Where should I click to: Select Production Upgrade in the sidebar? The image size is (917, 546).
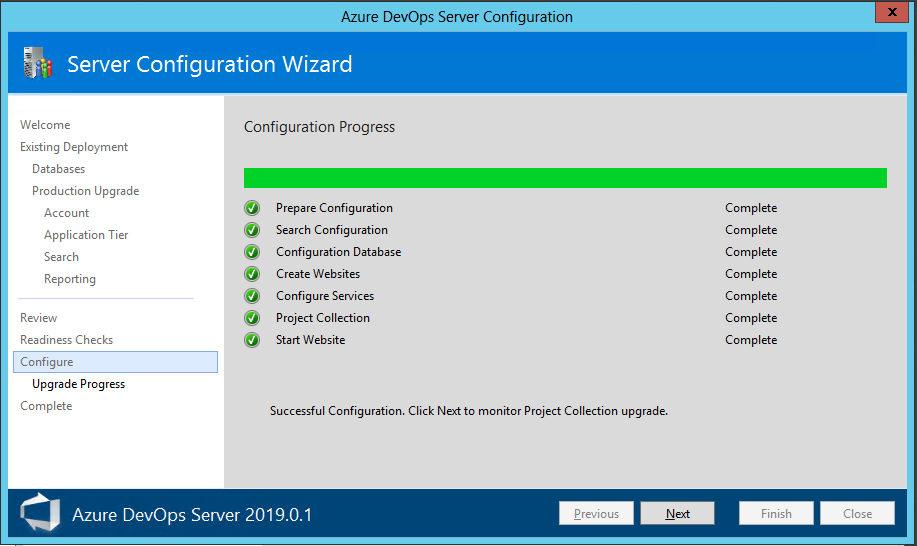point(85,191)
